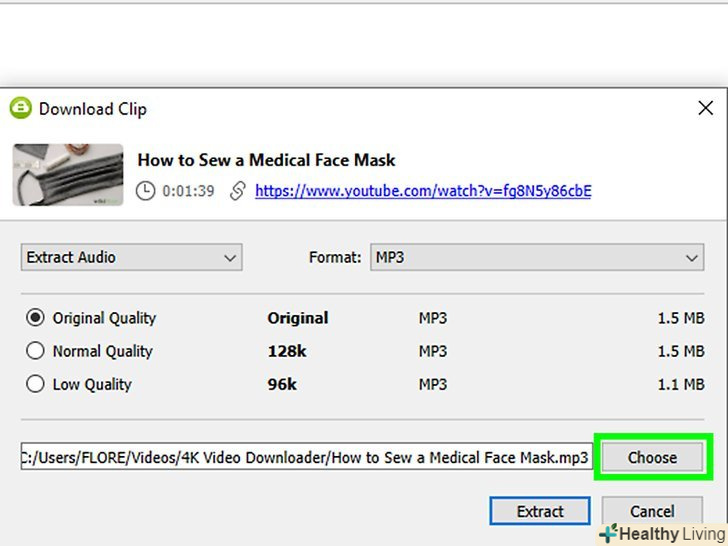Click MP3 in the Normal Quality row

click(433, 351)
